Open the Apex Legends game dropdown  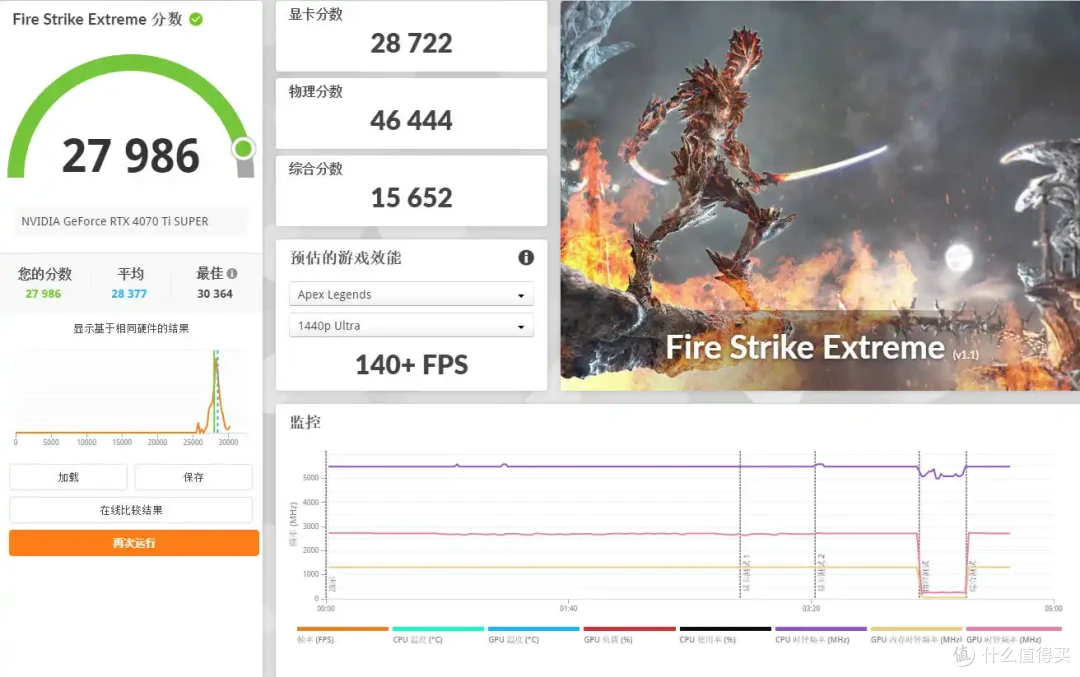pyautogui.click(x=411, y=294)
